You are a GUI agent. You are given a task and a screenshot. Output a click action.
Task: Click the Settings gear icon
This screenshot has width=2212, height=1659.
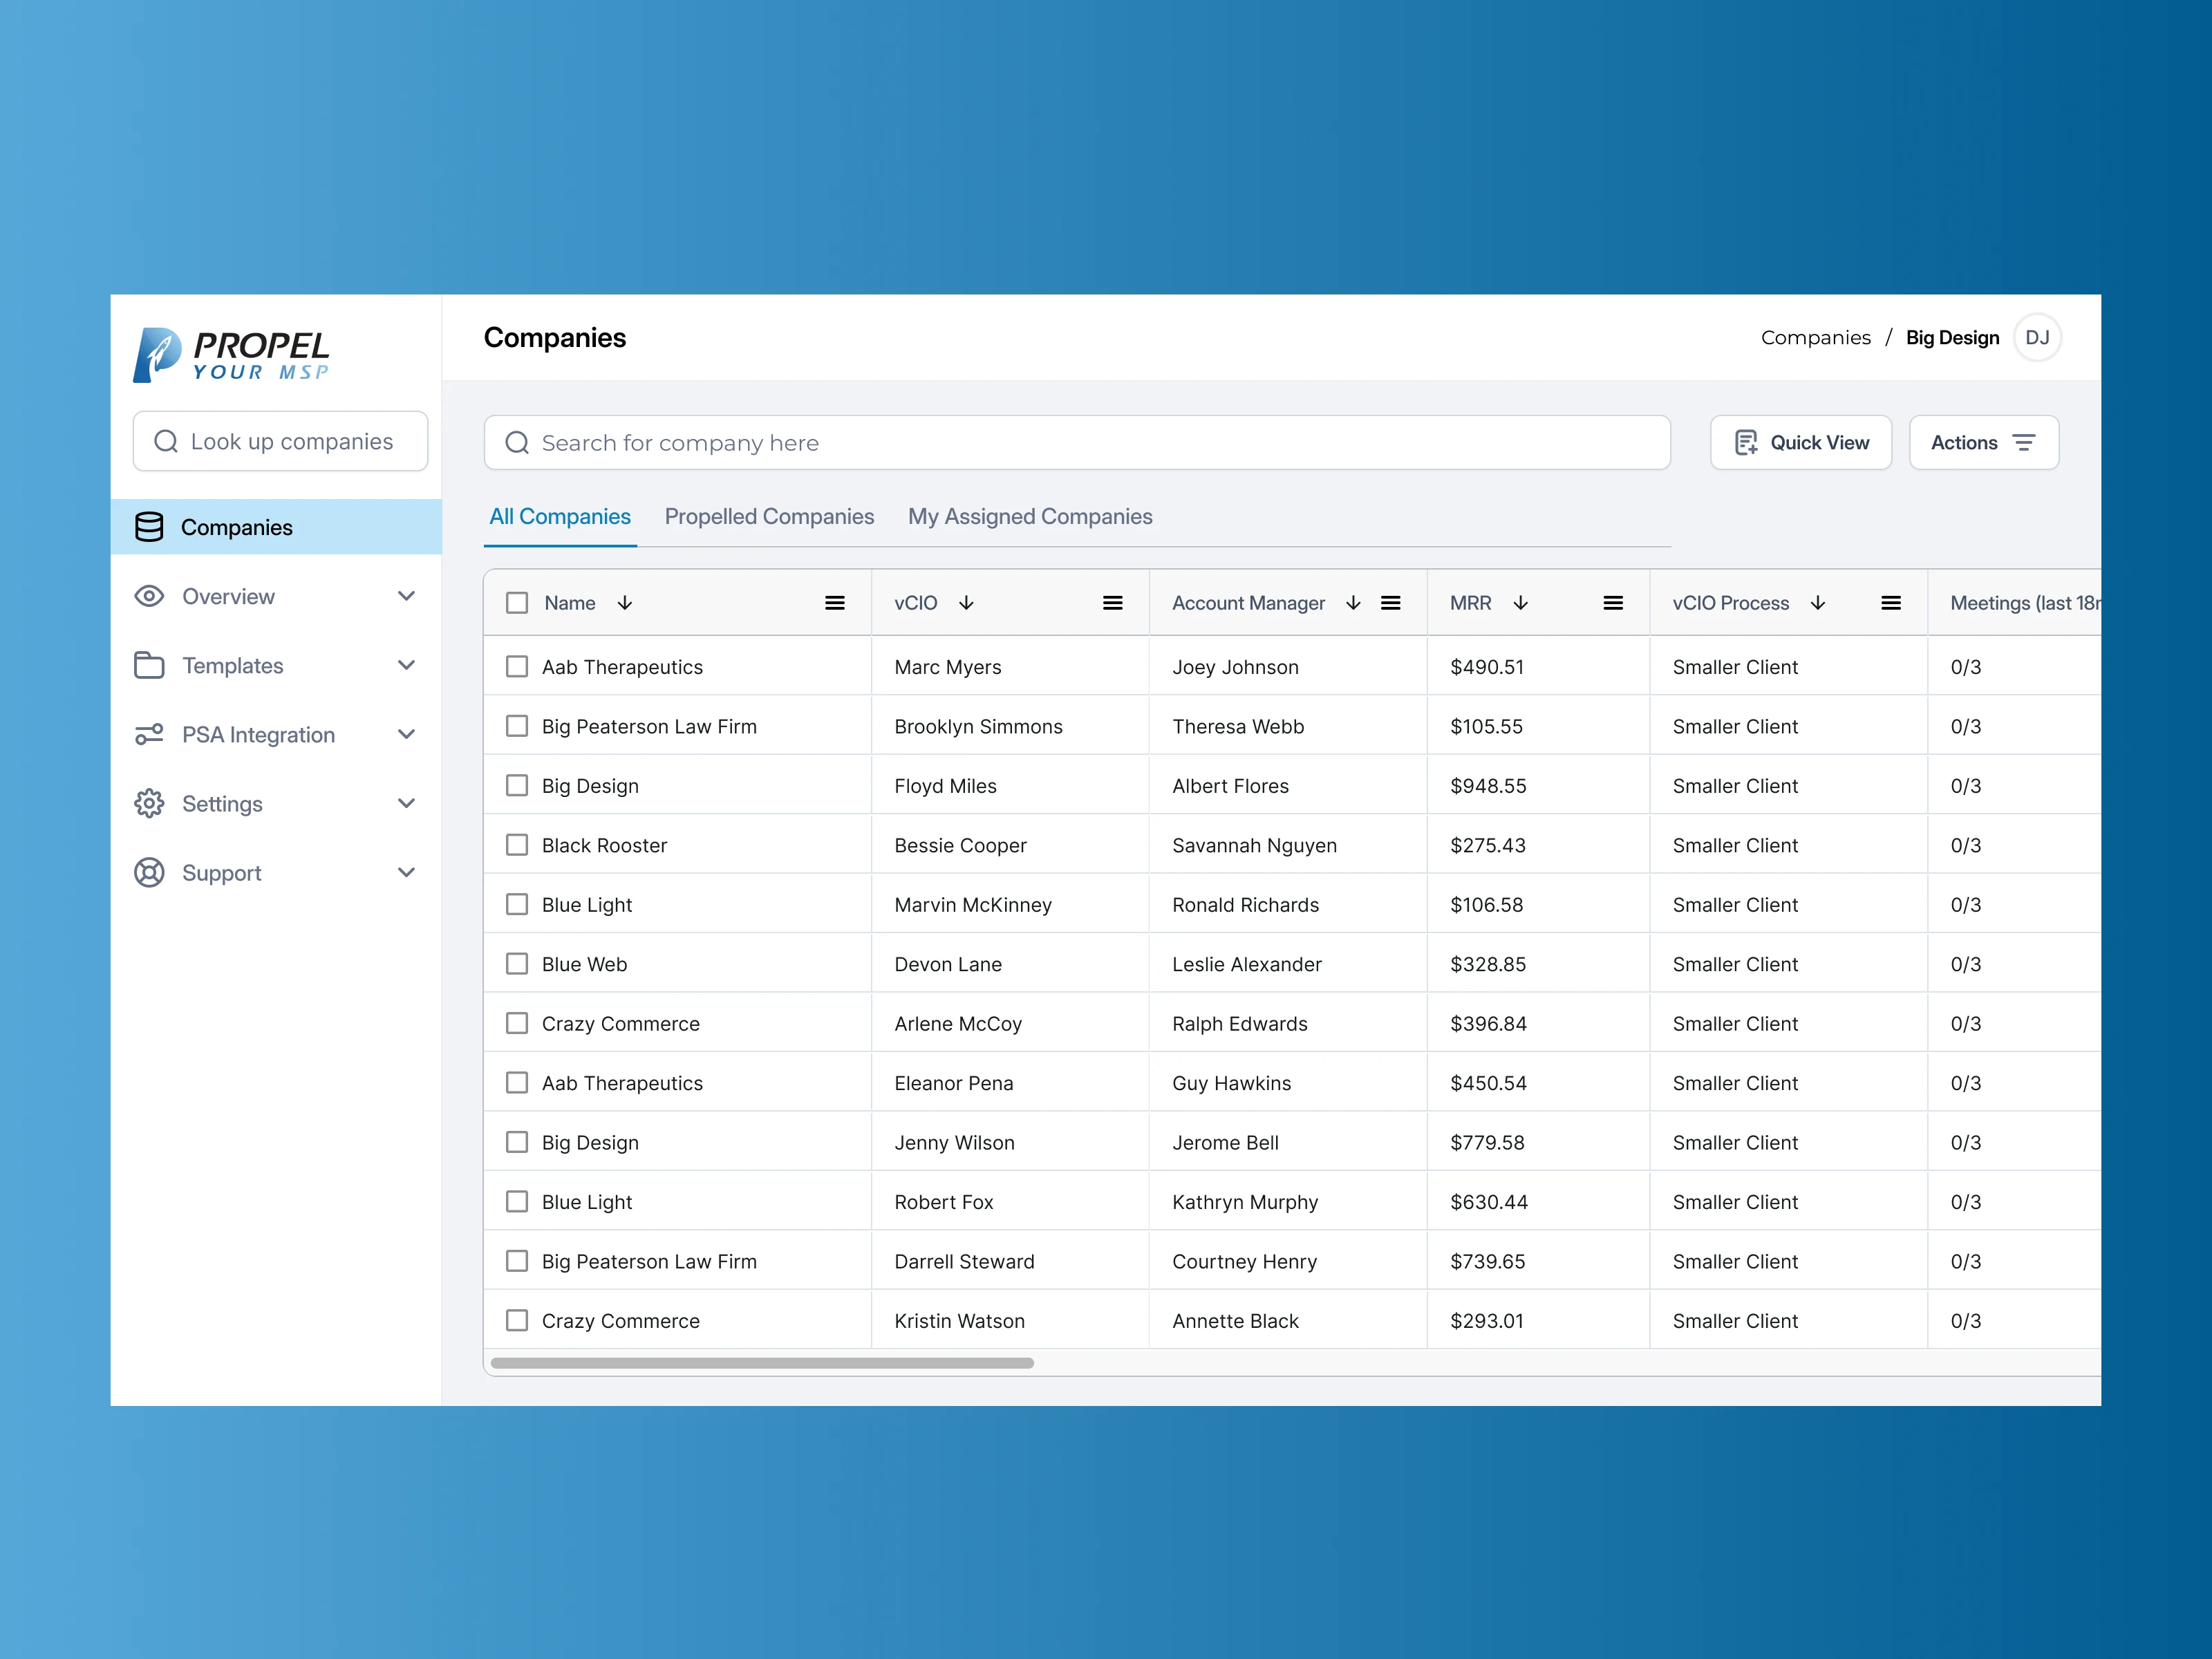click(149, 804)
